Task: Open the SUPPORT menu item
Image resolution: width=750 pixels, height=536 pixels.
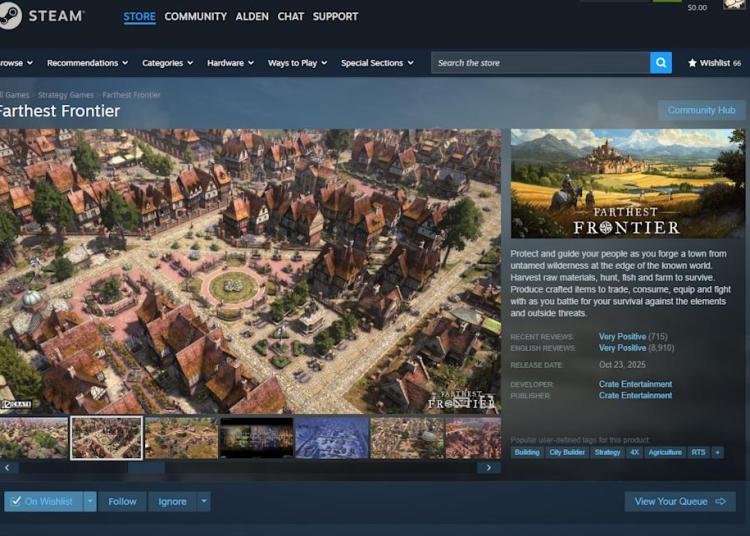Action: (x=335, y=16)
